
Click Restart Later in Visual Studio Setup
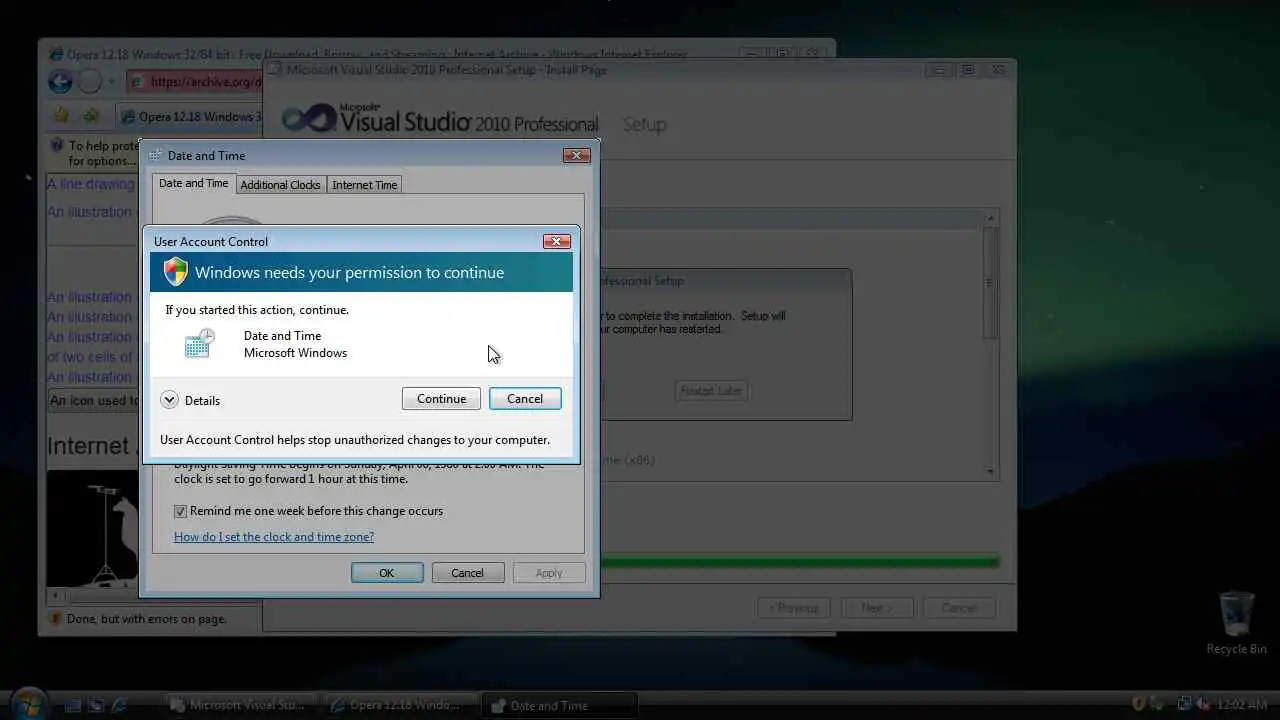point(711,391)
